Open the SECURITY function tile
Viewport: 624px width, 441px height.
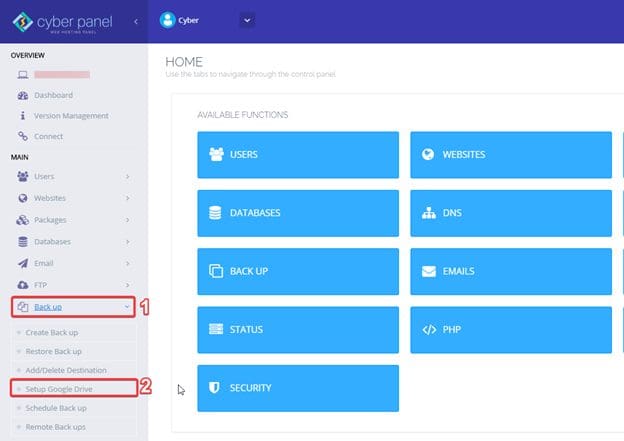coord(297,388)
